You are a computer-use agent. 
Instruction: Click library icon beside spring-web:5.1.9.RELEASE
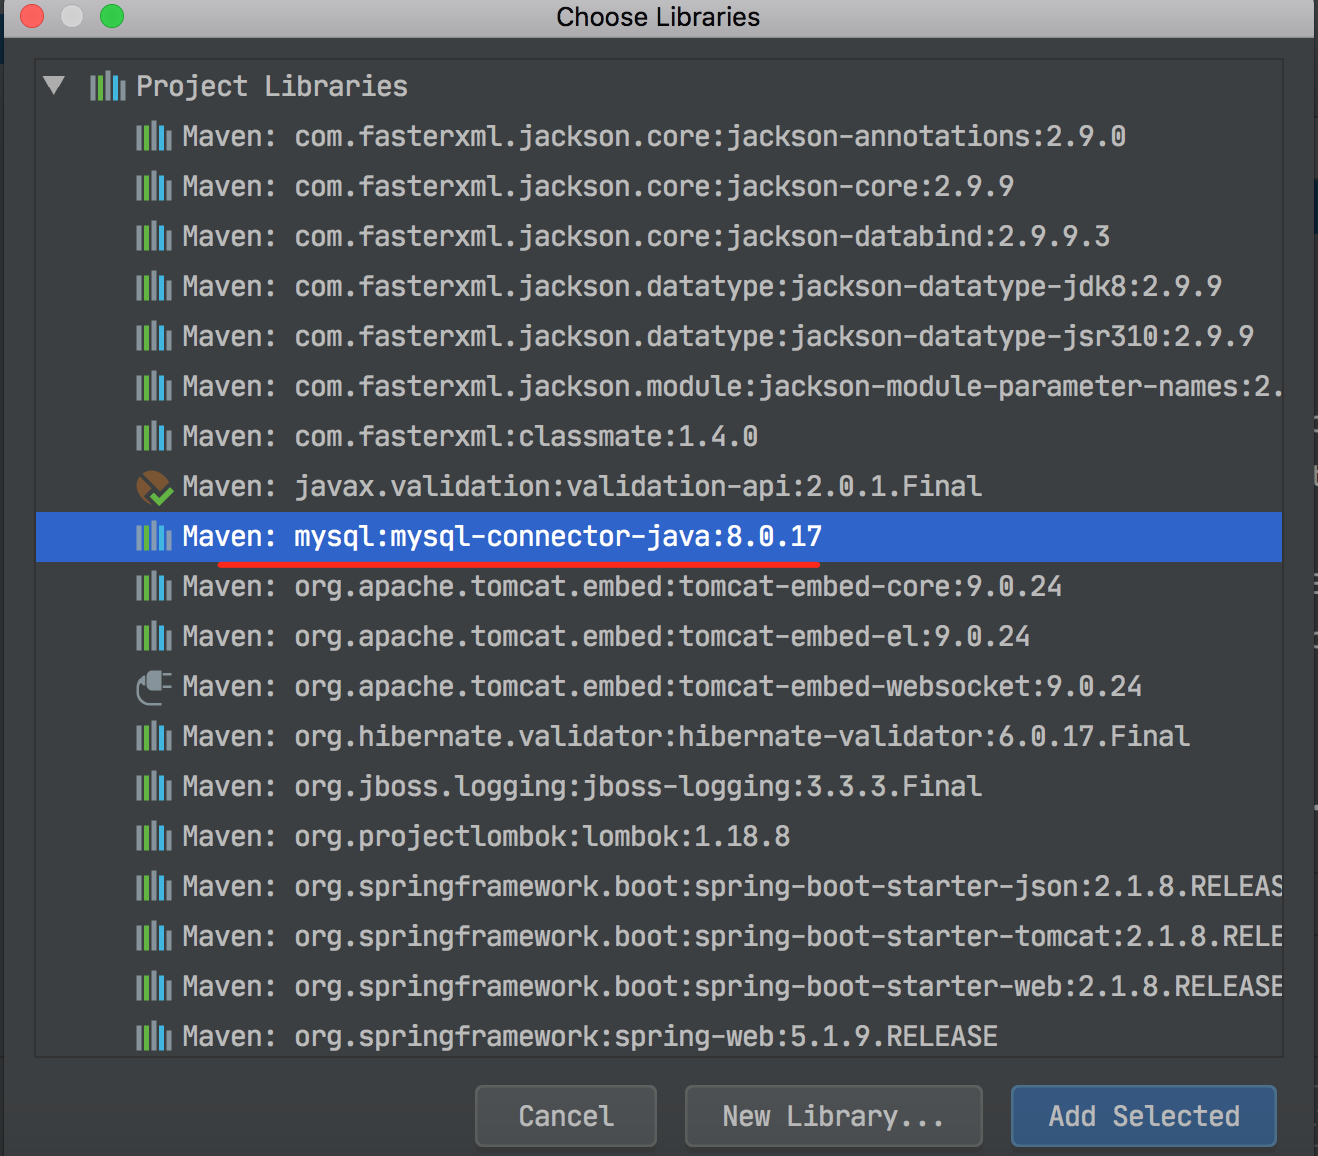tap(154, 1037)
